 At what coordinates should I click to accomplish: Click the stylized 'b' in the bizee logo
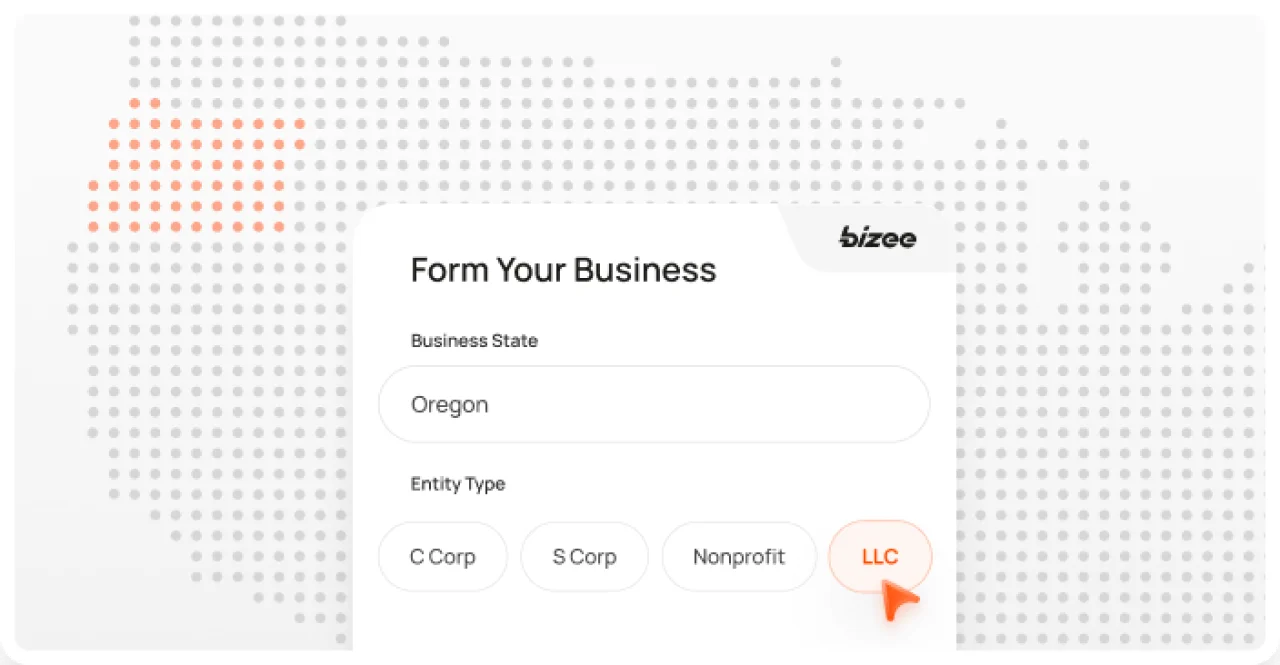(848, 238)
